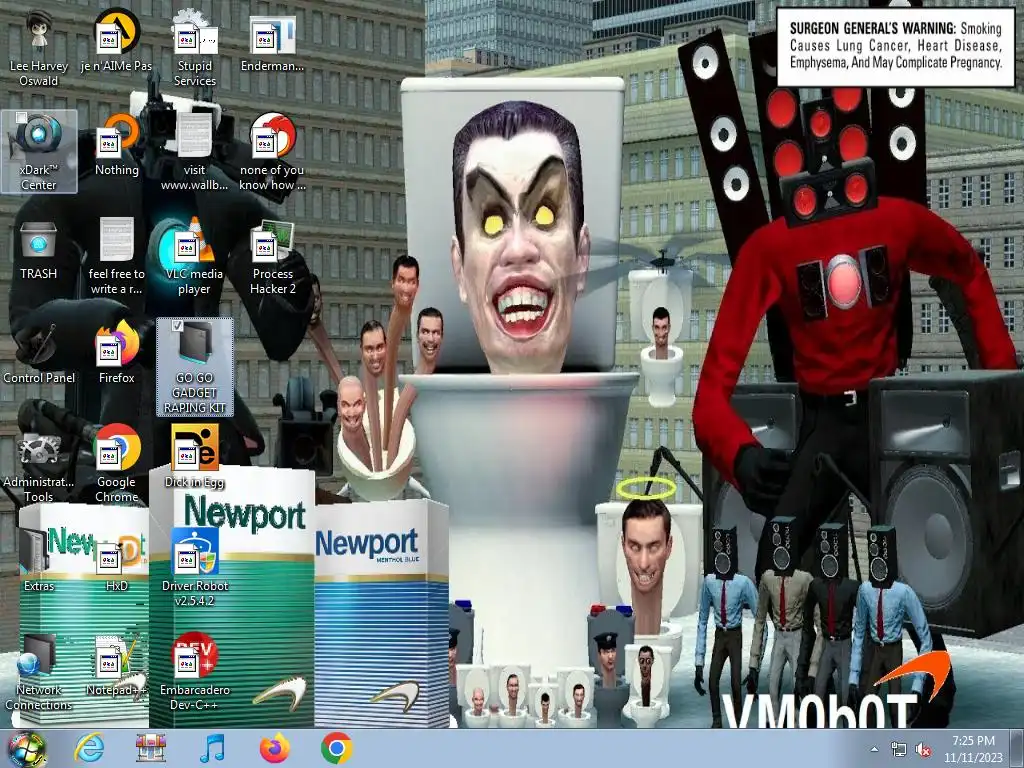Screen dimensions: 1024x768
Task: Launch Notepad++ from desktop
Action: pos(116,664)
